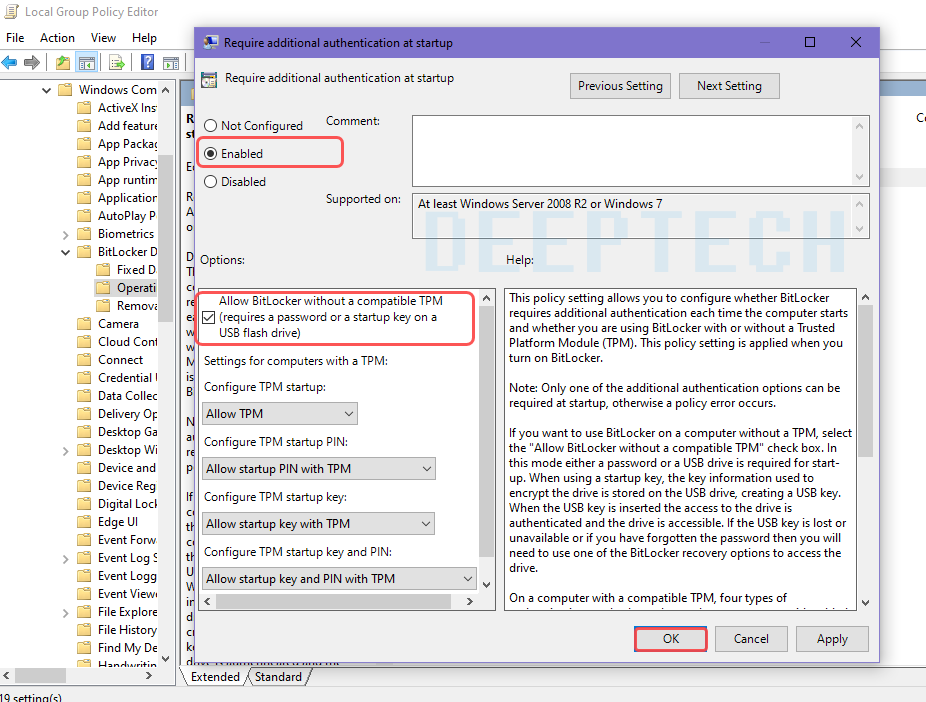Viewport: 926px width, 702px height.
Task: Open the View menu
Action: [x=103, y=38]
